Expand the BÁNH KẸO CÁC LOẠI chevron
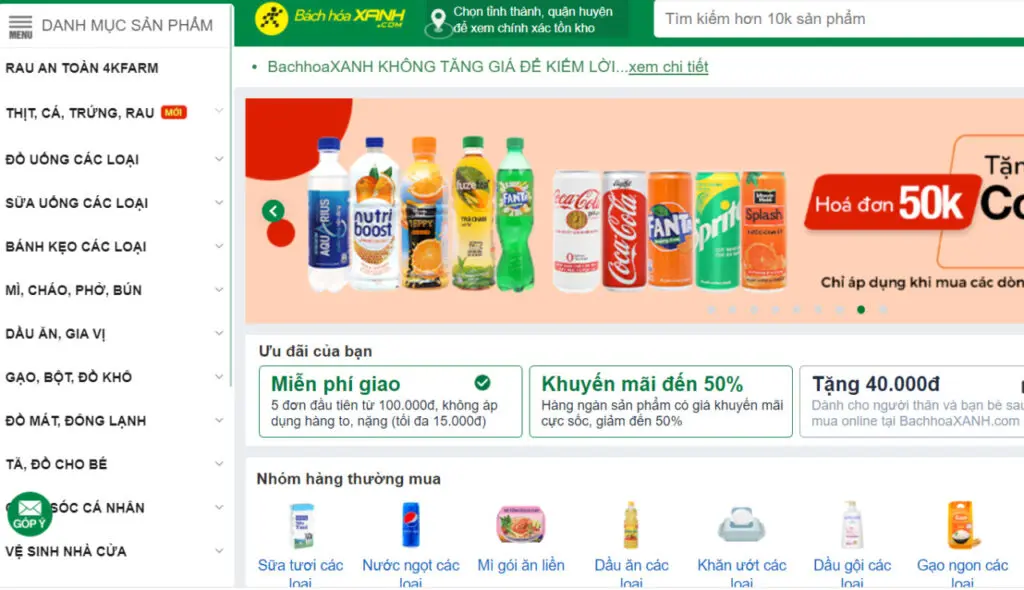 click(x=219, y=246)
